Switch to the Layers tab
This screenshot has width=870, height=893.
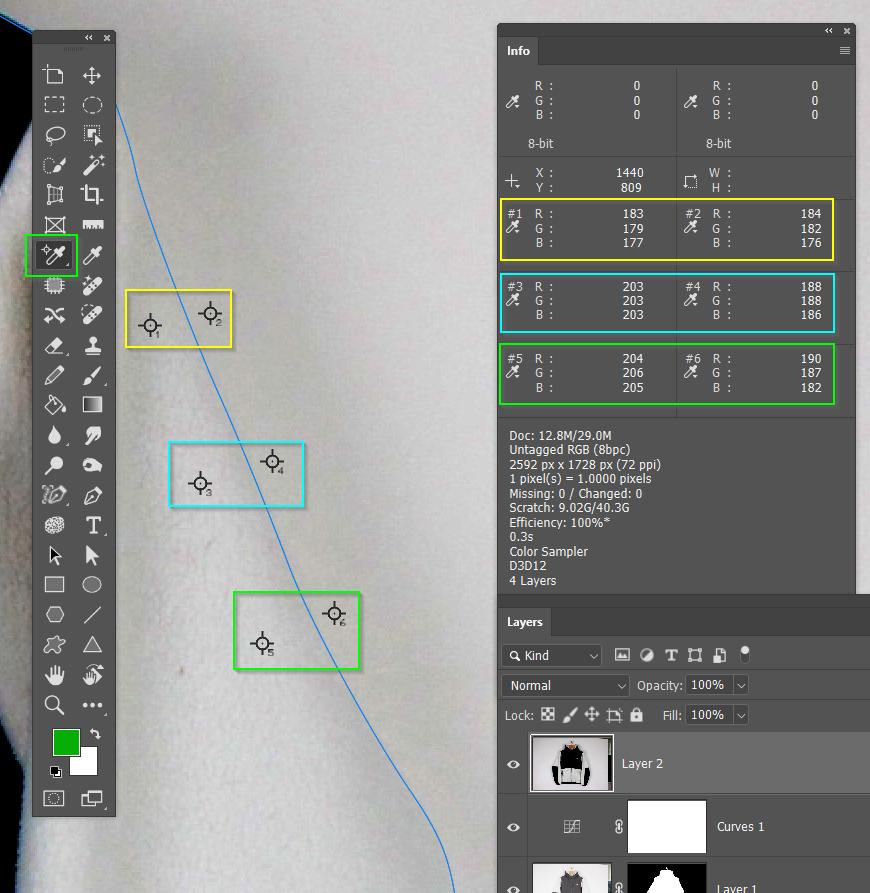524,622
